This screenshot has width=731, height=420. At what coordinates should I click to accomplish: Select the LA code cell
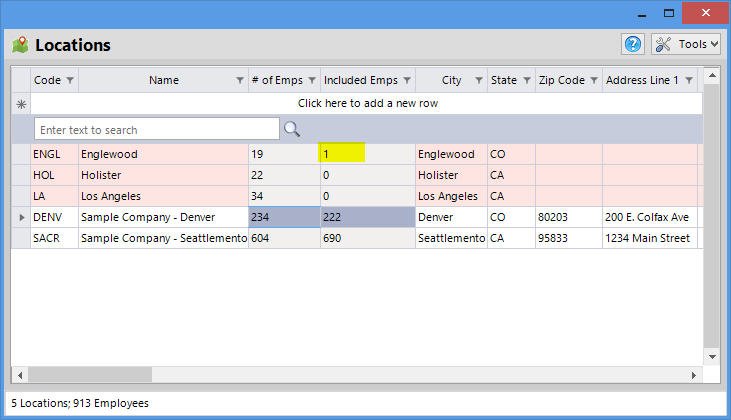coord(55,196)
